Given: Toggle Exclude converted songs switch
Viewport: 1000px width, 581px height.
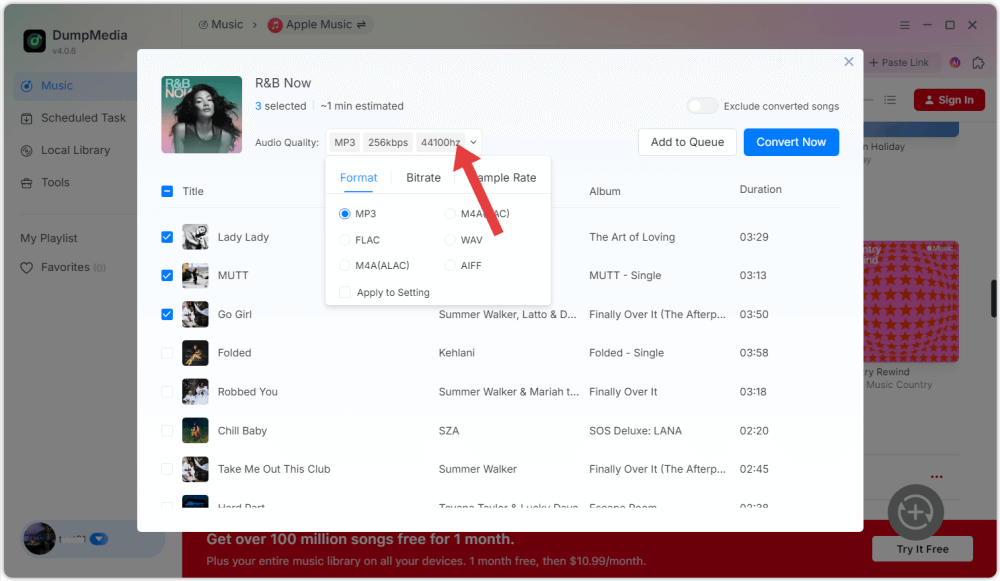Looking at the screenshot, I should pos(702,106).
